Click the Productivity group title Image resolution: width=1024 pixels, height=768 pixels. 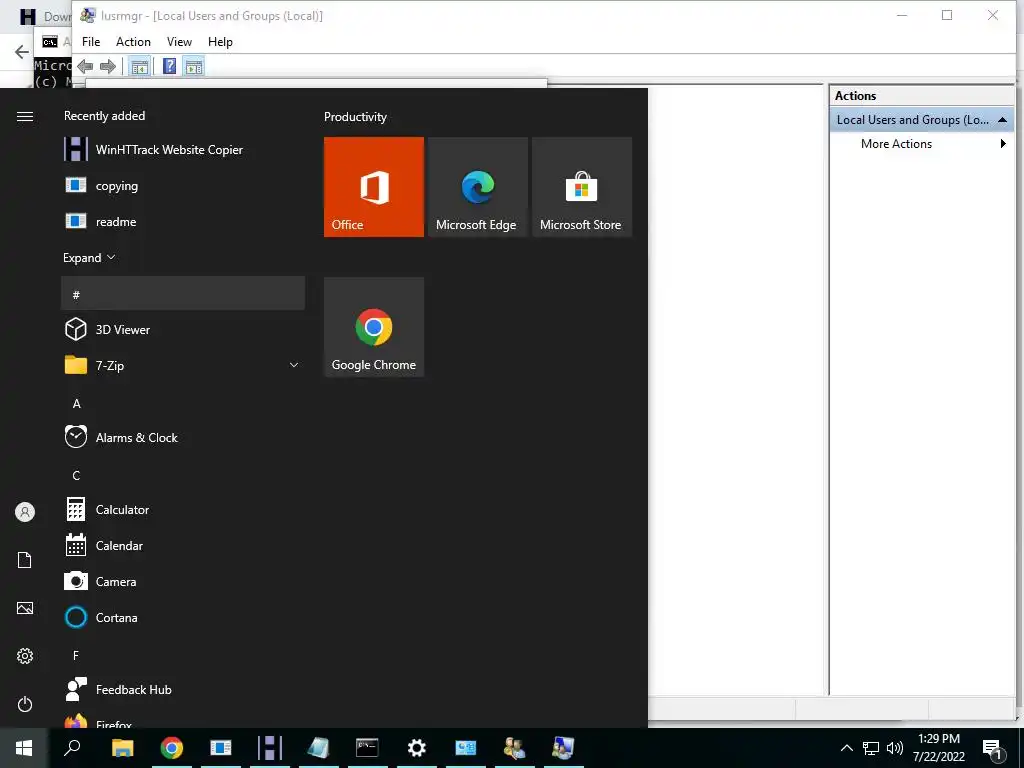click(355, 117)
